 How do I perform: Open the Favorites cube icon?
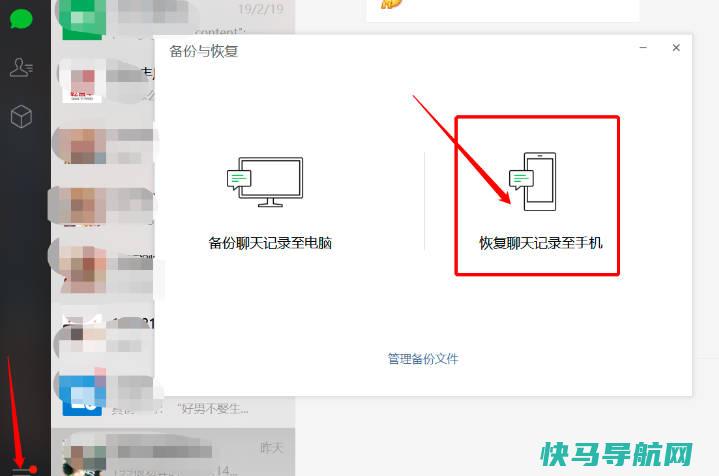pyautogui.click(x=21, y=116)
